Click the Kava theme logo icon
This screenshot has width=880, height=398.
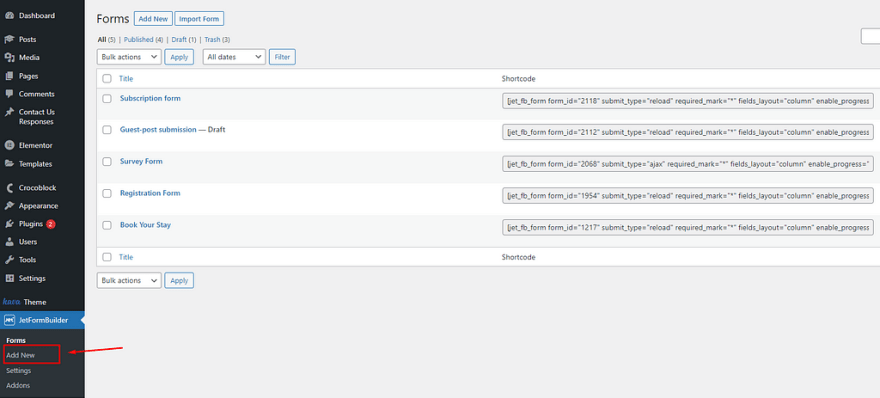point(11,301)
